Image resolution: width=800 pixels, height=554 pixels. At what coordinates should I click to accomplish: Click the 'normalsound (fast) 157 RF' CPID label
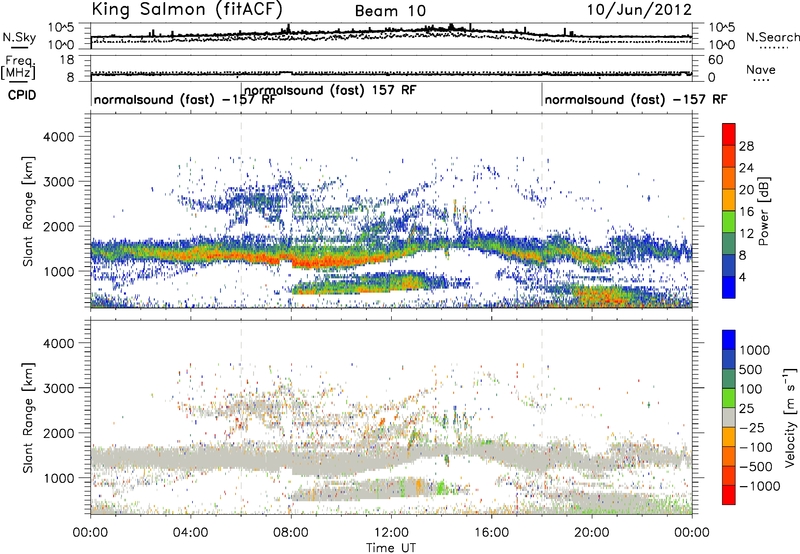[x=331, y=90]
